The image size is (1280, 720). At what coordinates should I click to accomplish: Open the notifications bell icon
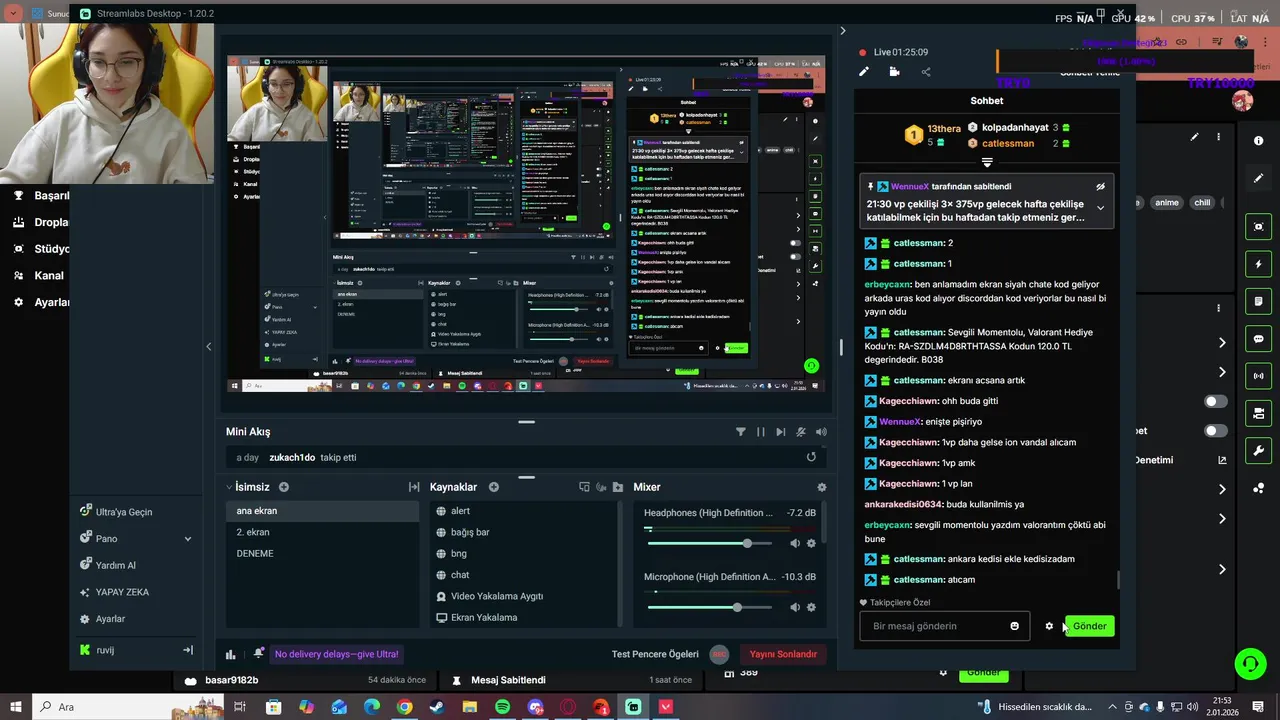click(x=259, y=654)
